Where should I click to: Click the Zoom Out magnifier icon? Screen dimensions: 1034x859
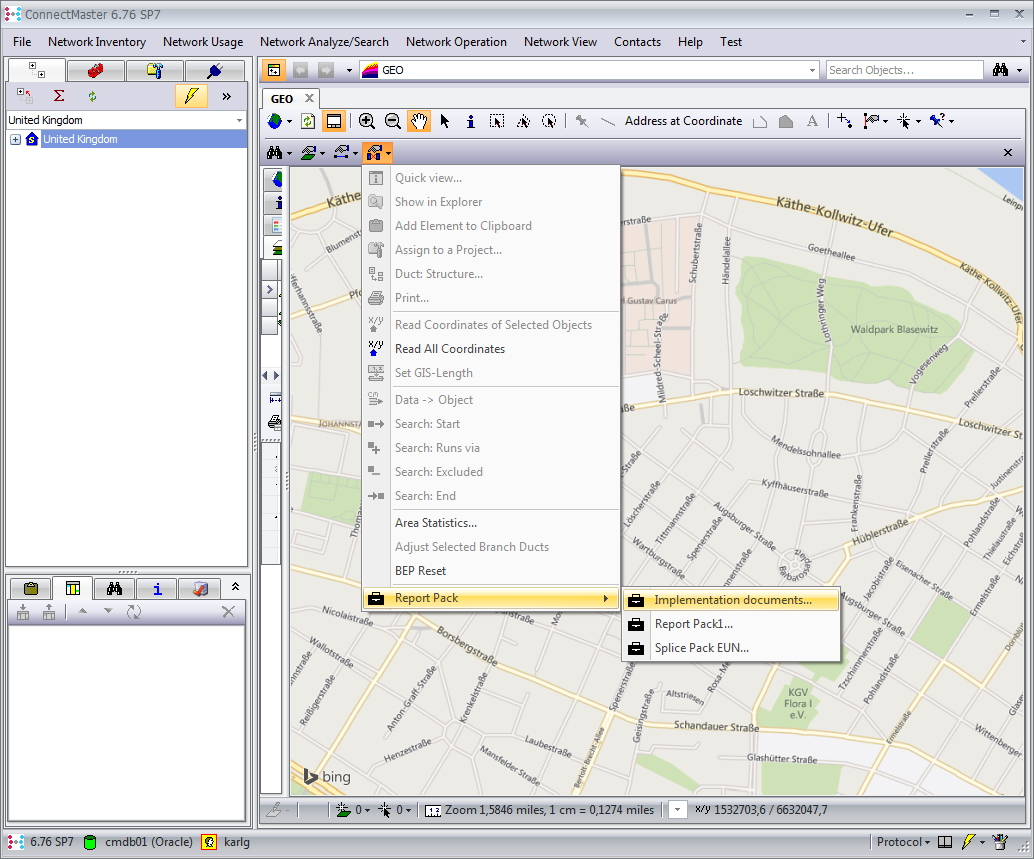coord(392,121)
